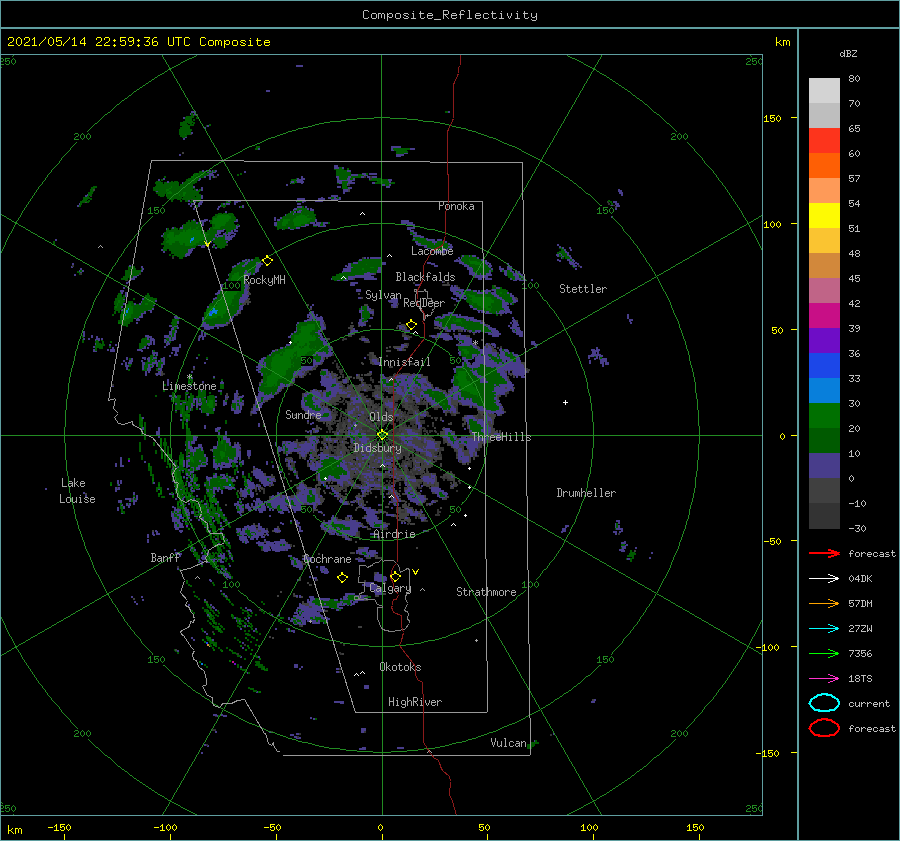Click the Sylvan label
This screenshot has height=841, width=900.
383,295
